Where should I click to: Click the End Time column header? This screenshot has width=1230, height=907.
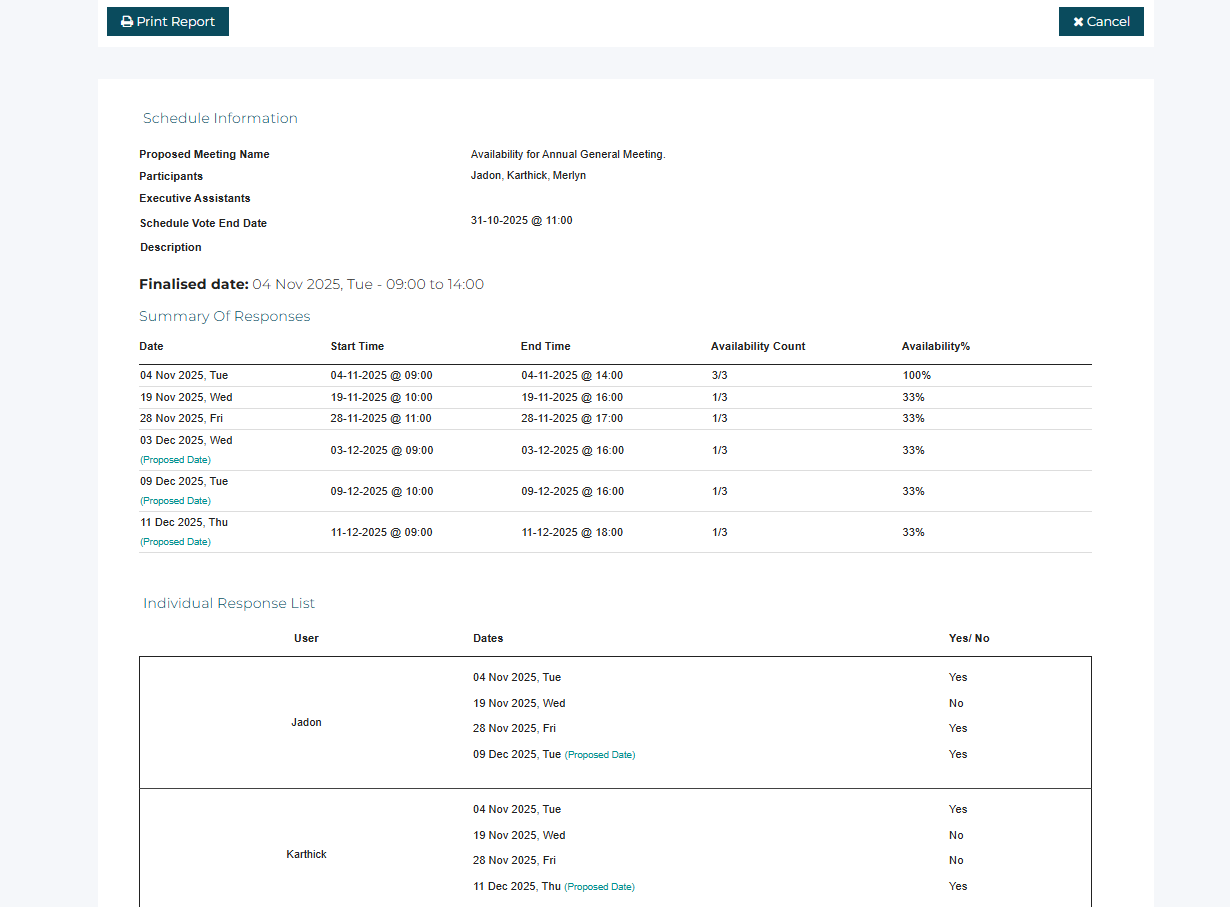(546, 346)
